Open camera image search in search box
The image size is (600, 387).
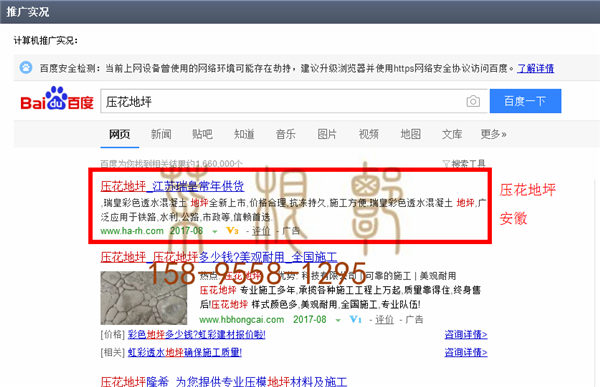click(473, 101)
